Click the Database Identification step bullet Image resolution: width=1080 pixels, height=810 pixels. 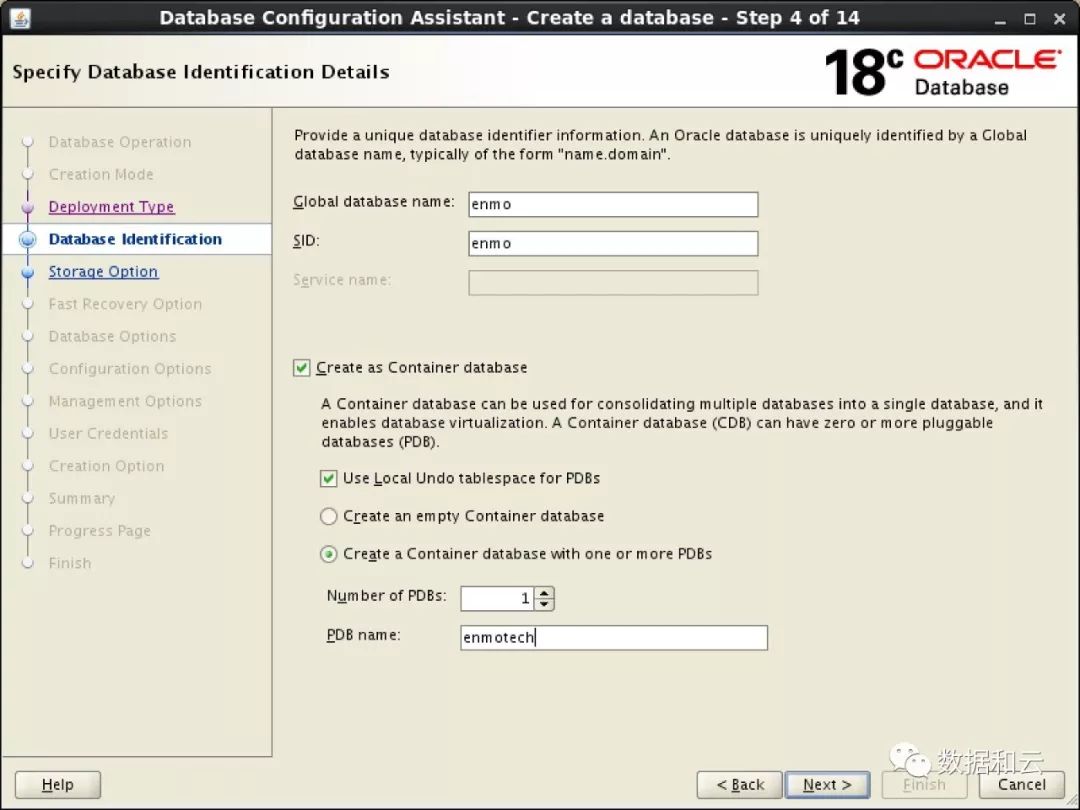[x=28, y=240]
